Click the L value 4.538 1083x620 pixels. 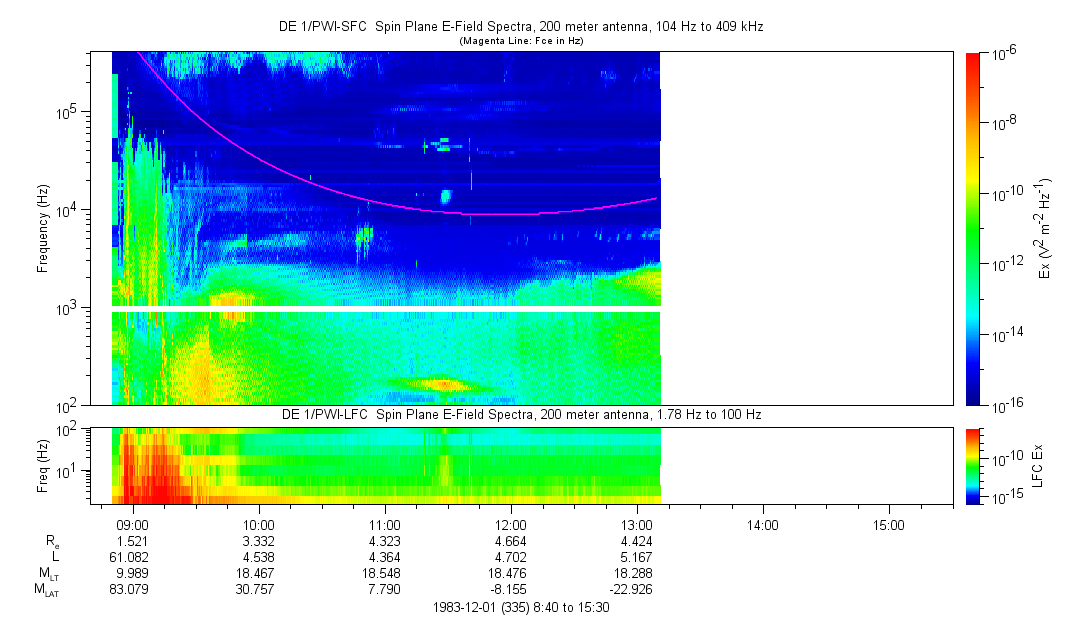[x=258, y=557]
